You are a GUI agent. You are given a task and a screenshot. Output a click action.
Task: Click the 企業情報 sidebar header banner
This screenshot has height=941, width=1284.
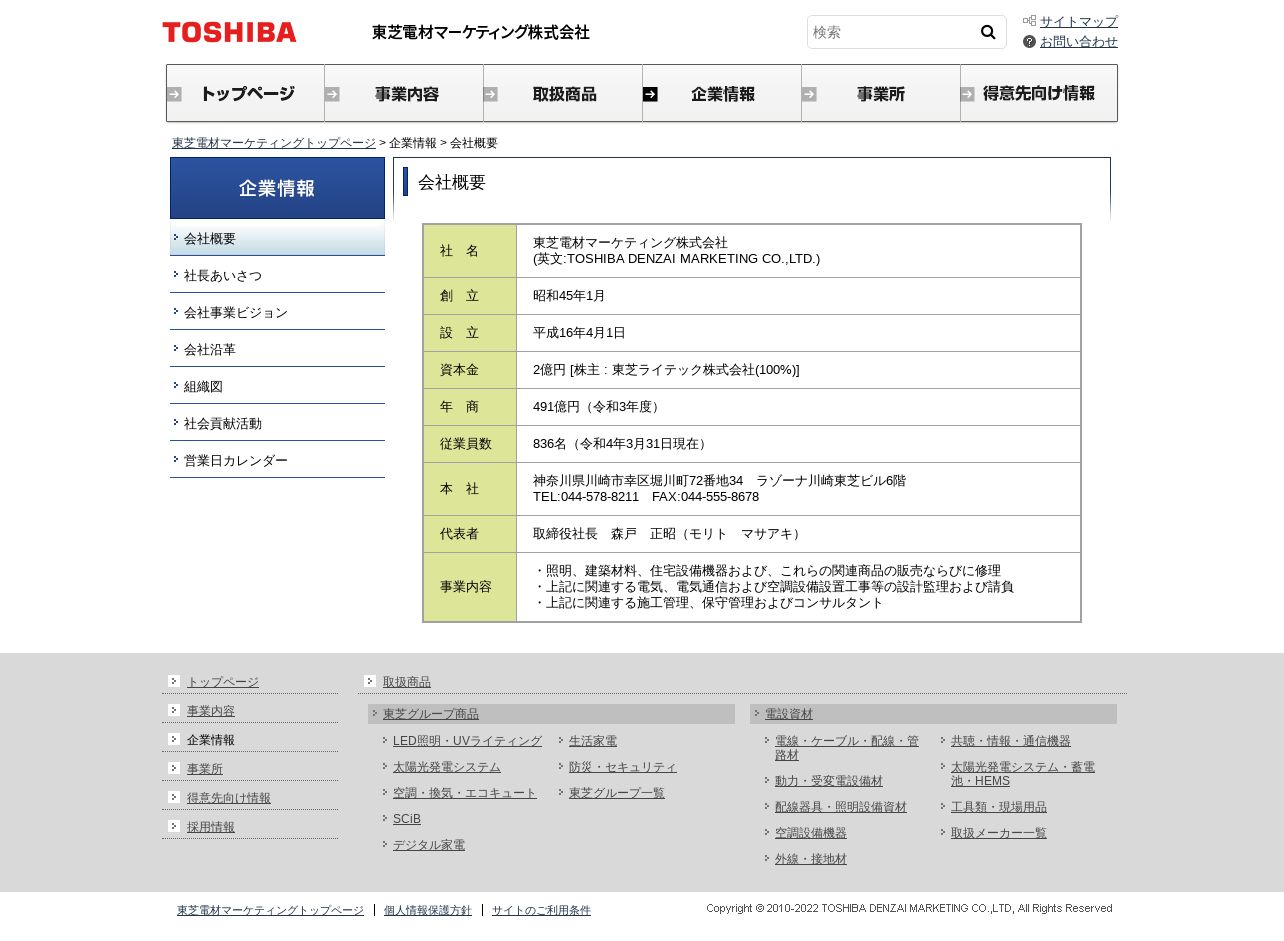277,188
